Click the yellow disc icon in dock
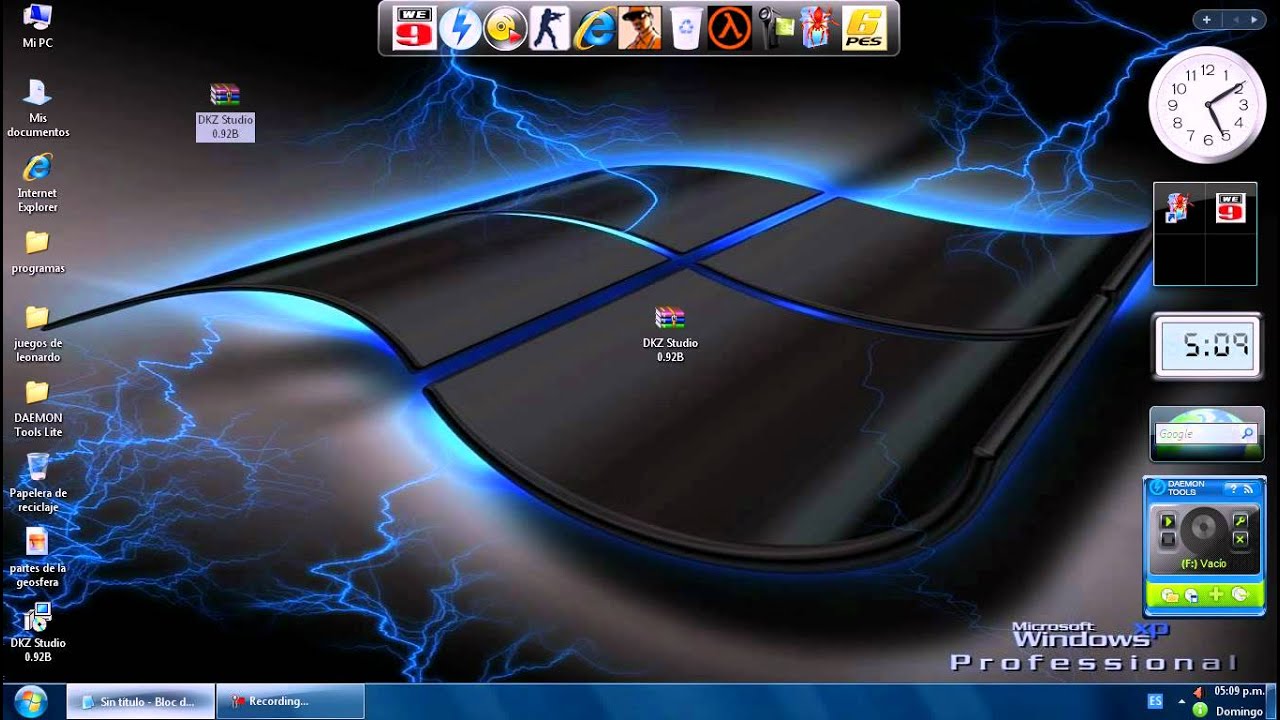Screen dimensions: 1280x720 (505, 28)
